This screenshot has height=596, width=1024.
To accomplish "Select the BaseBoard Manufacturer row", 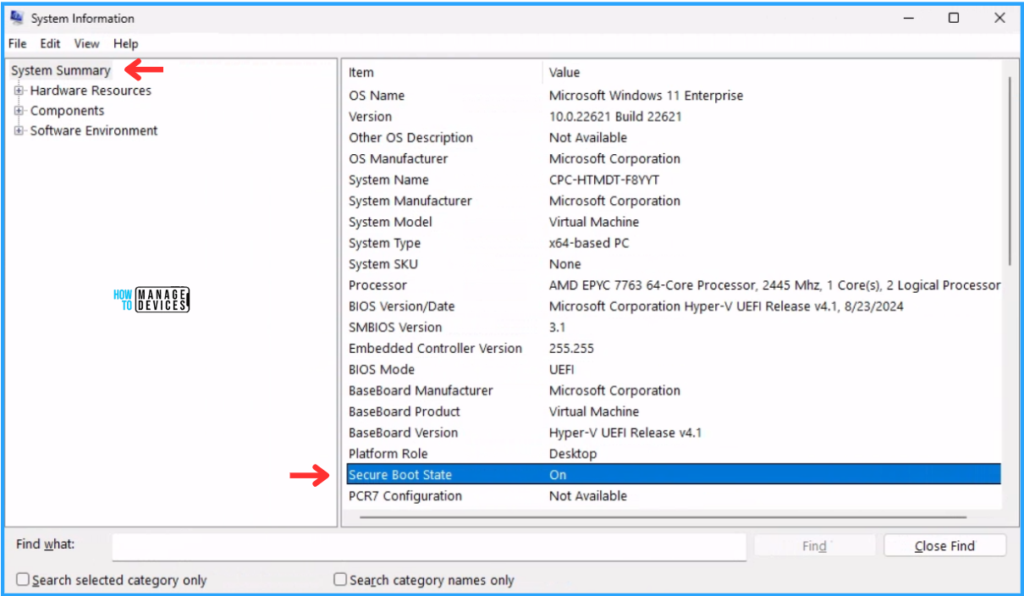I will coord(673,390).
